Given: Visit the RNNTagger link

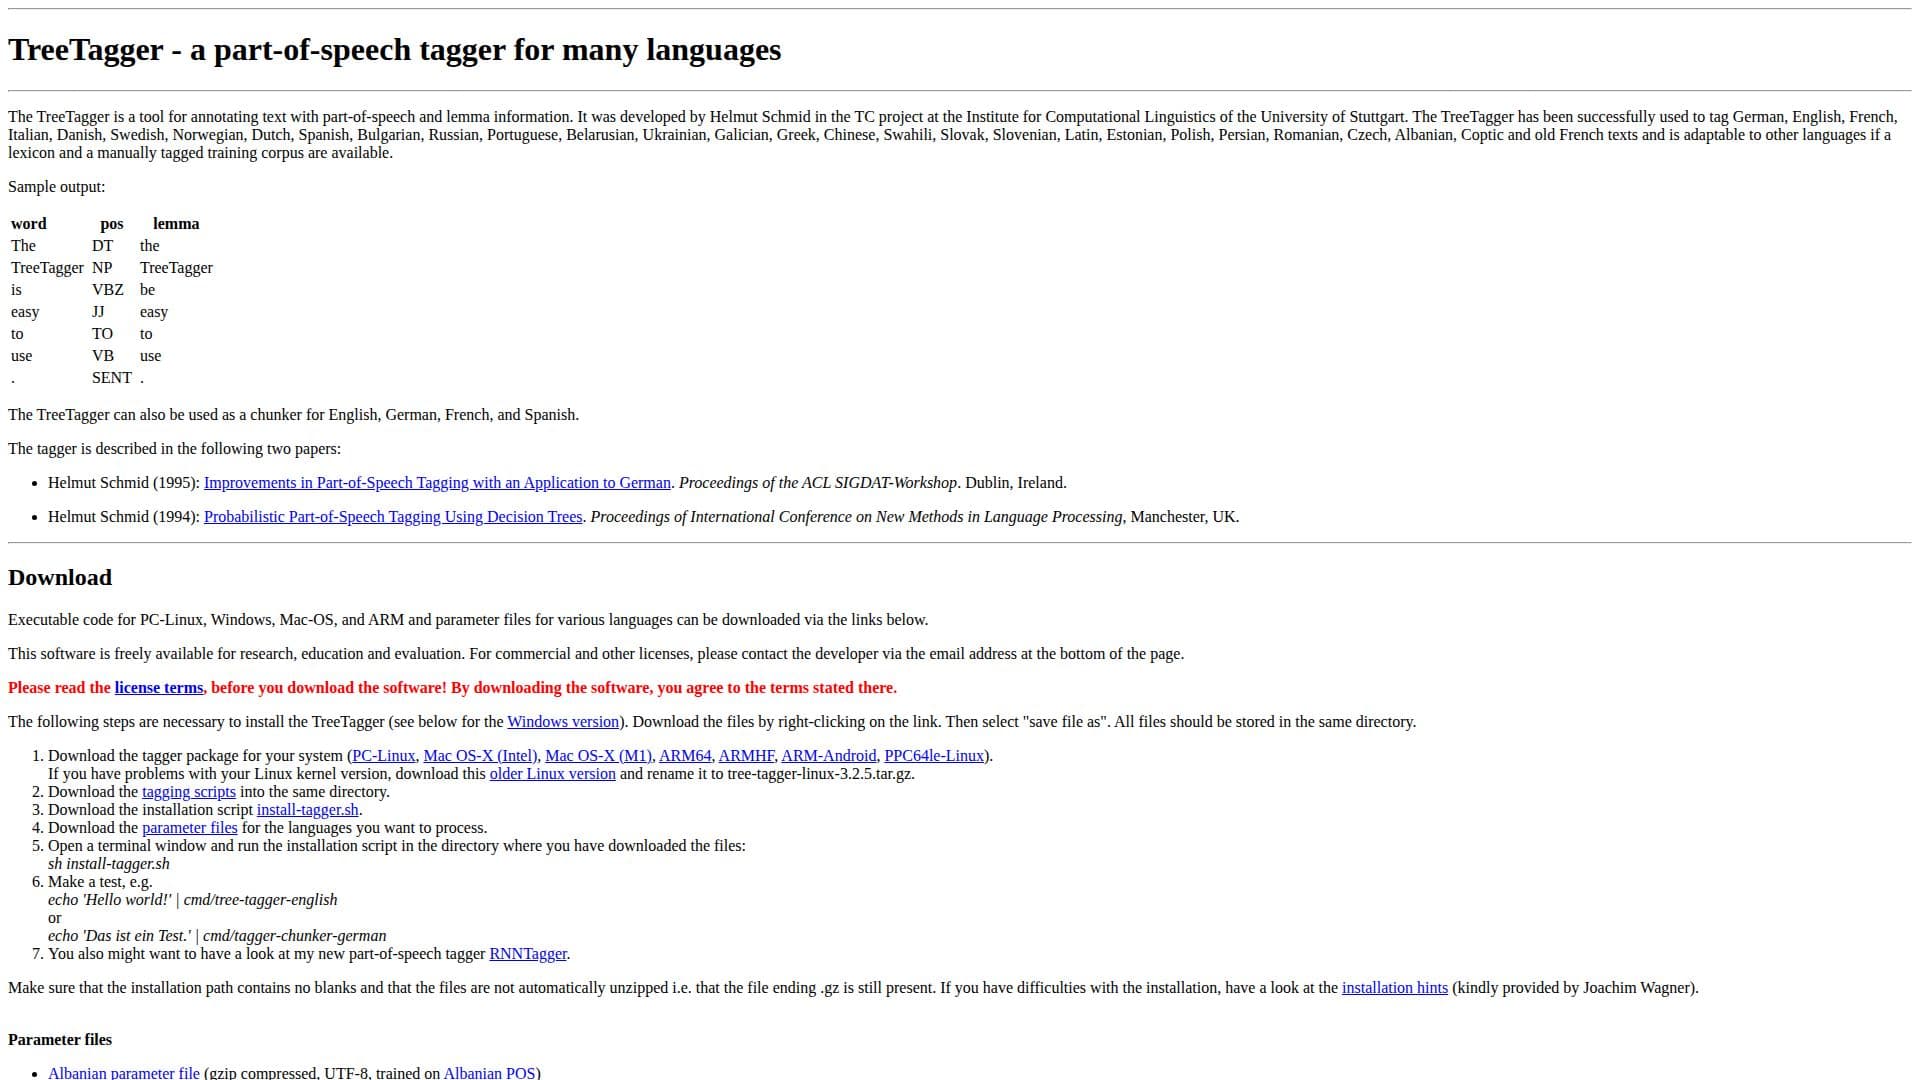Looking at the screenshot, I should (x=528, y=954).
